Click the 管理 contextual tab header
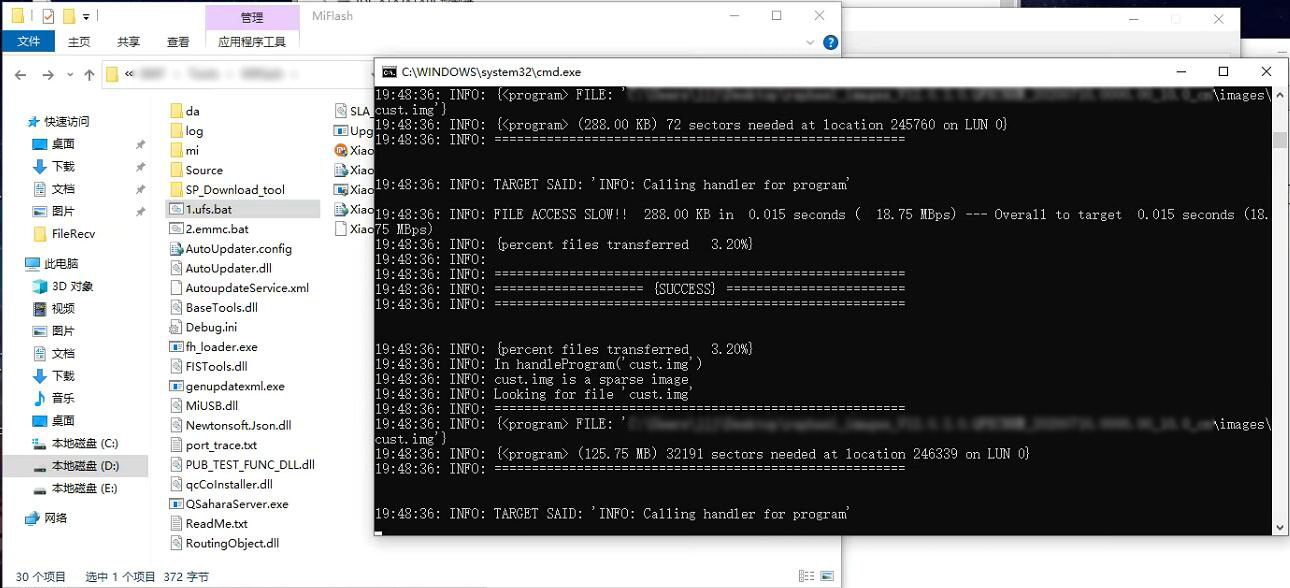Screen dimensions: 1290x588 tap(252, 17)
